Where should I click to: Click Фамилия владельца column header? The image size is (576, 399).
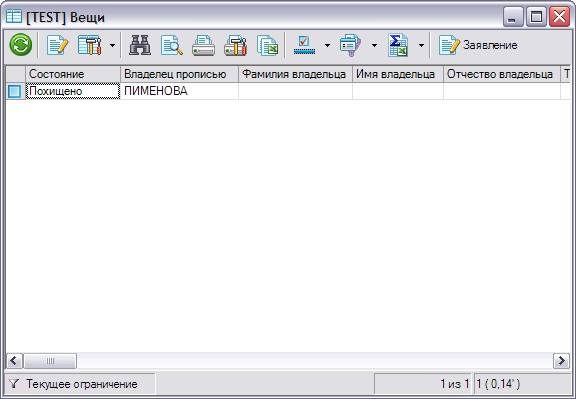click(x=295, y=74)
